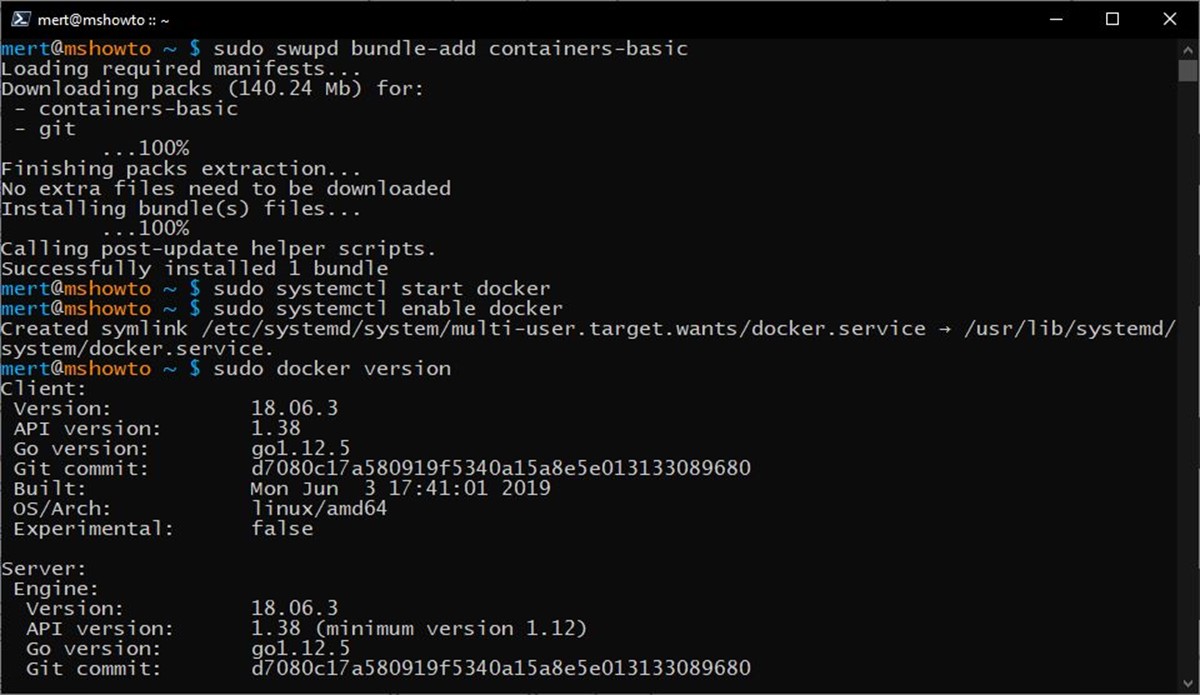Screen dimensions: 1200x695
Task: Click the window title text mert@mshowto
Action: pyautogui.click(x=104, y=19)
